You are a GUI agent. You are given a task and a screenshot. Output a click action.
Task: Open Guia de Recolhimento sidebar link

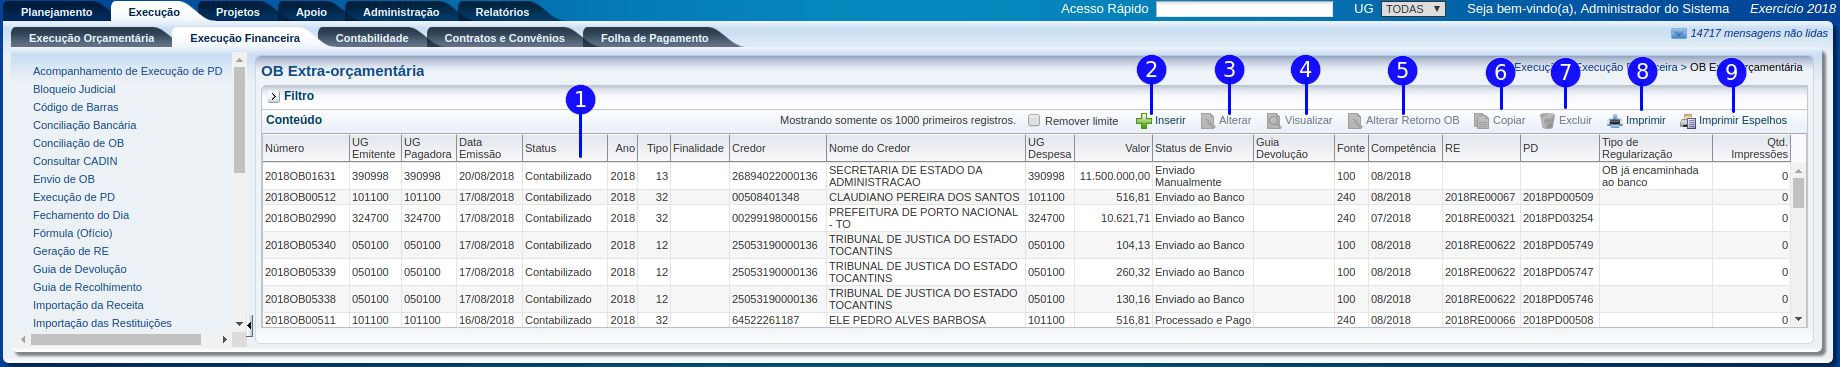point(87,287)
